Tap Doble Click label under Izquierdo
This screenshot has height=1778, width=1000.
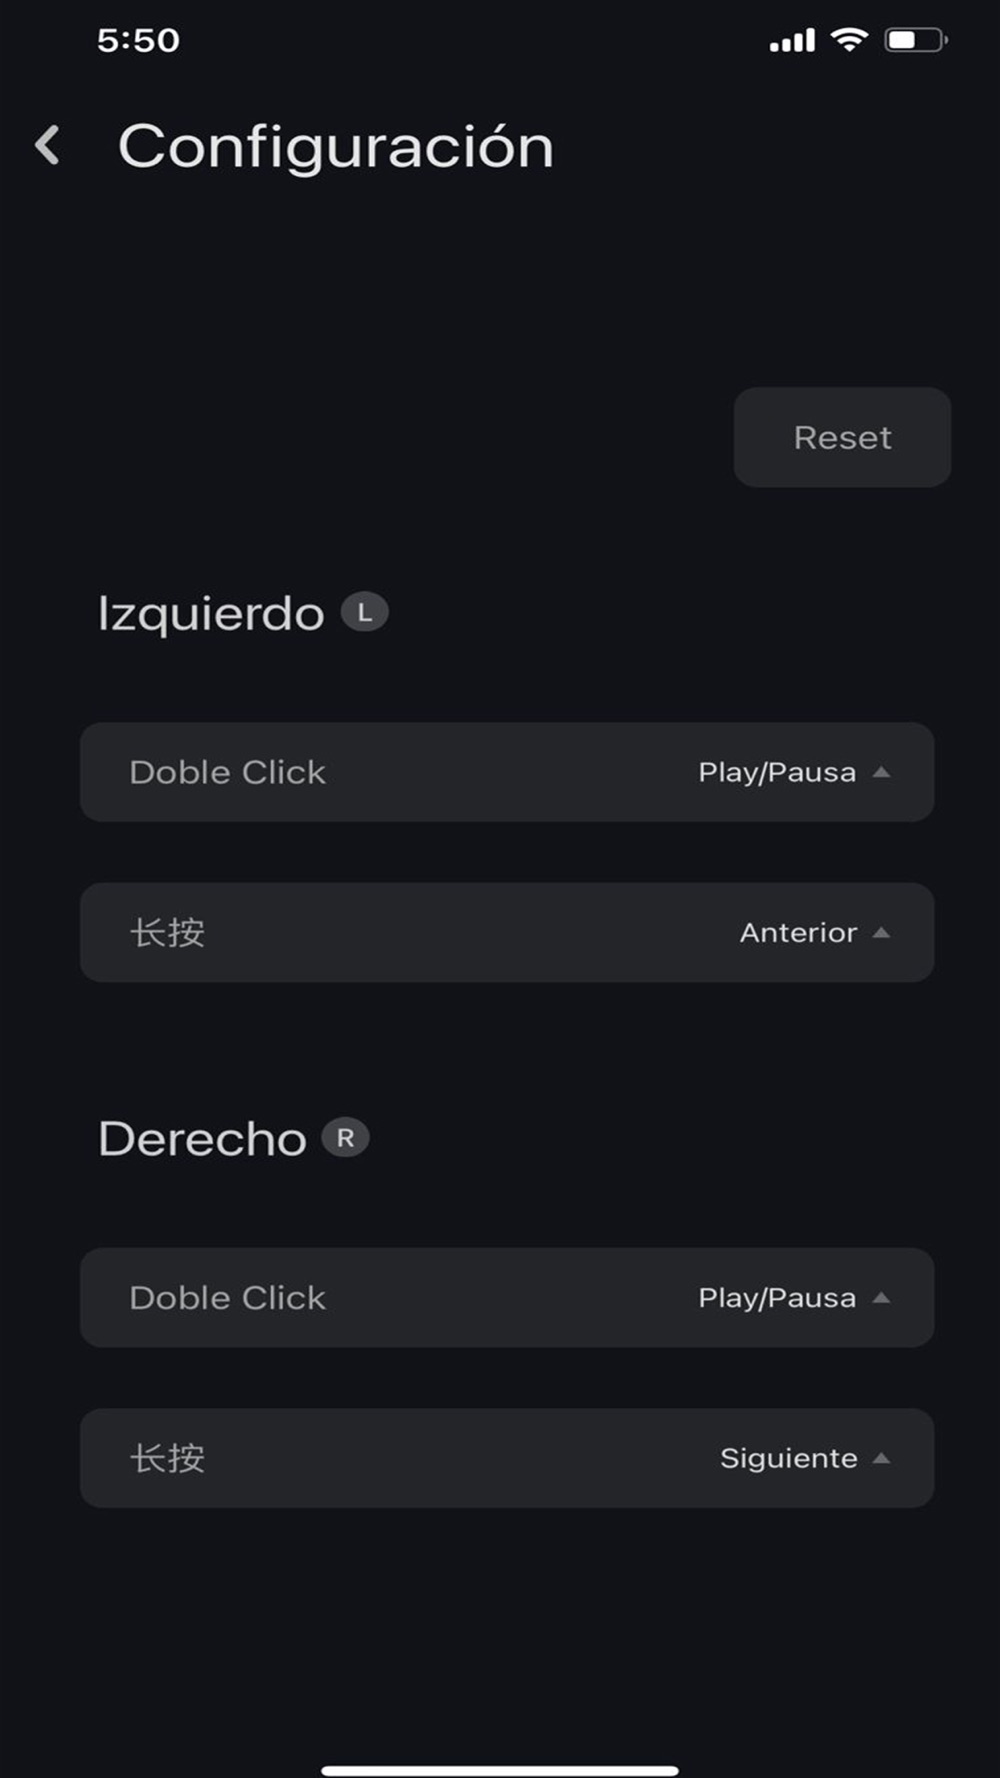tap(228, 772)
